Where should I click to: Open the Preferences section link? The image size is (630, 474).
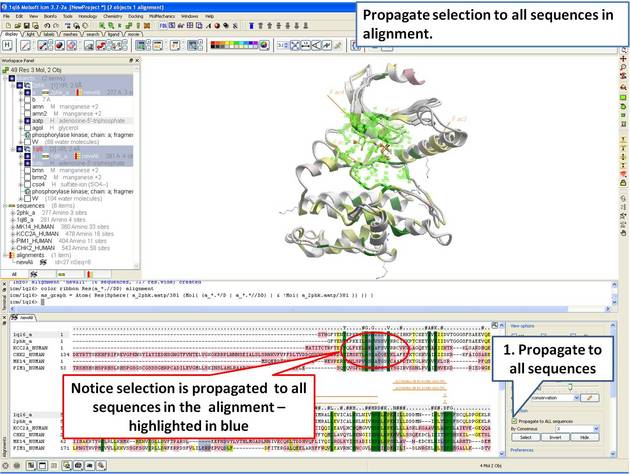[x=522, y=450]
